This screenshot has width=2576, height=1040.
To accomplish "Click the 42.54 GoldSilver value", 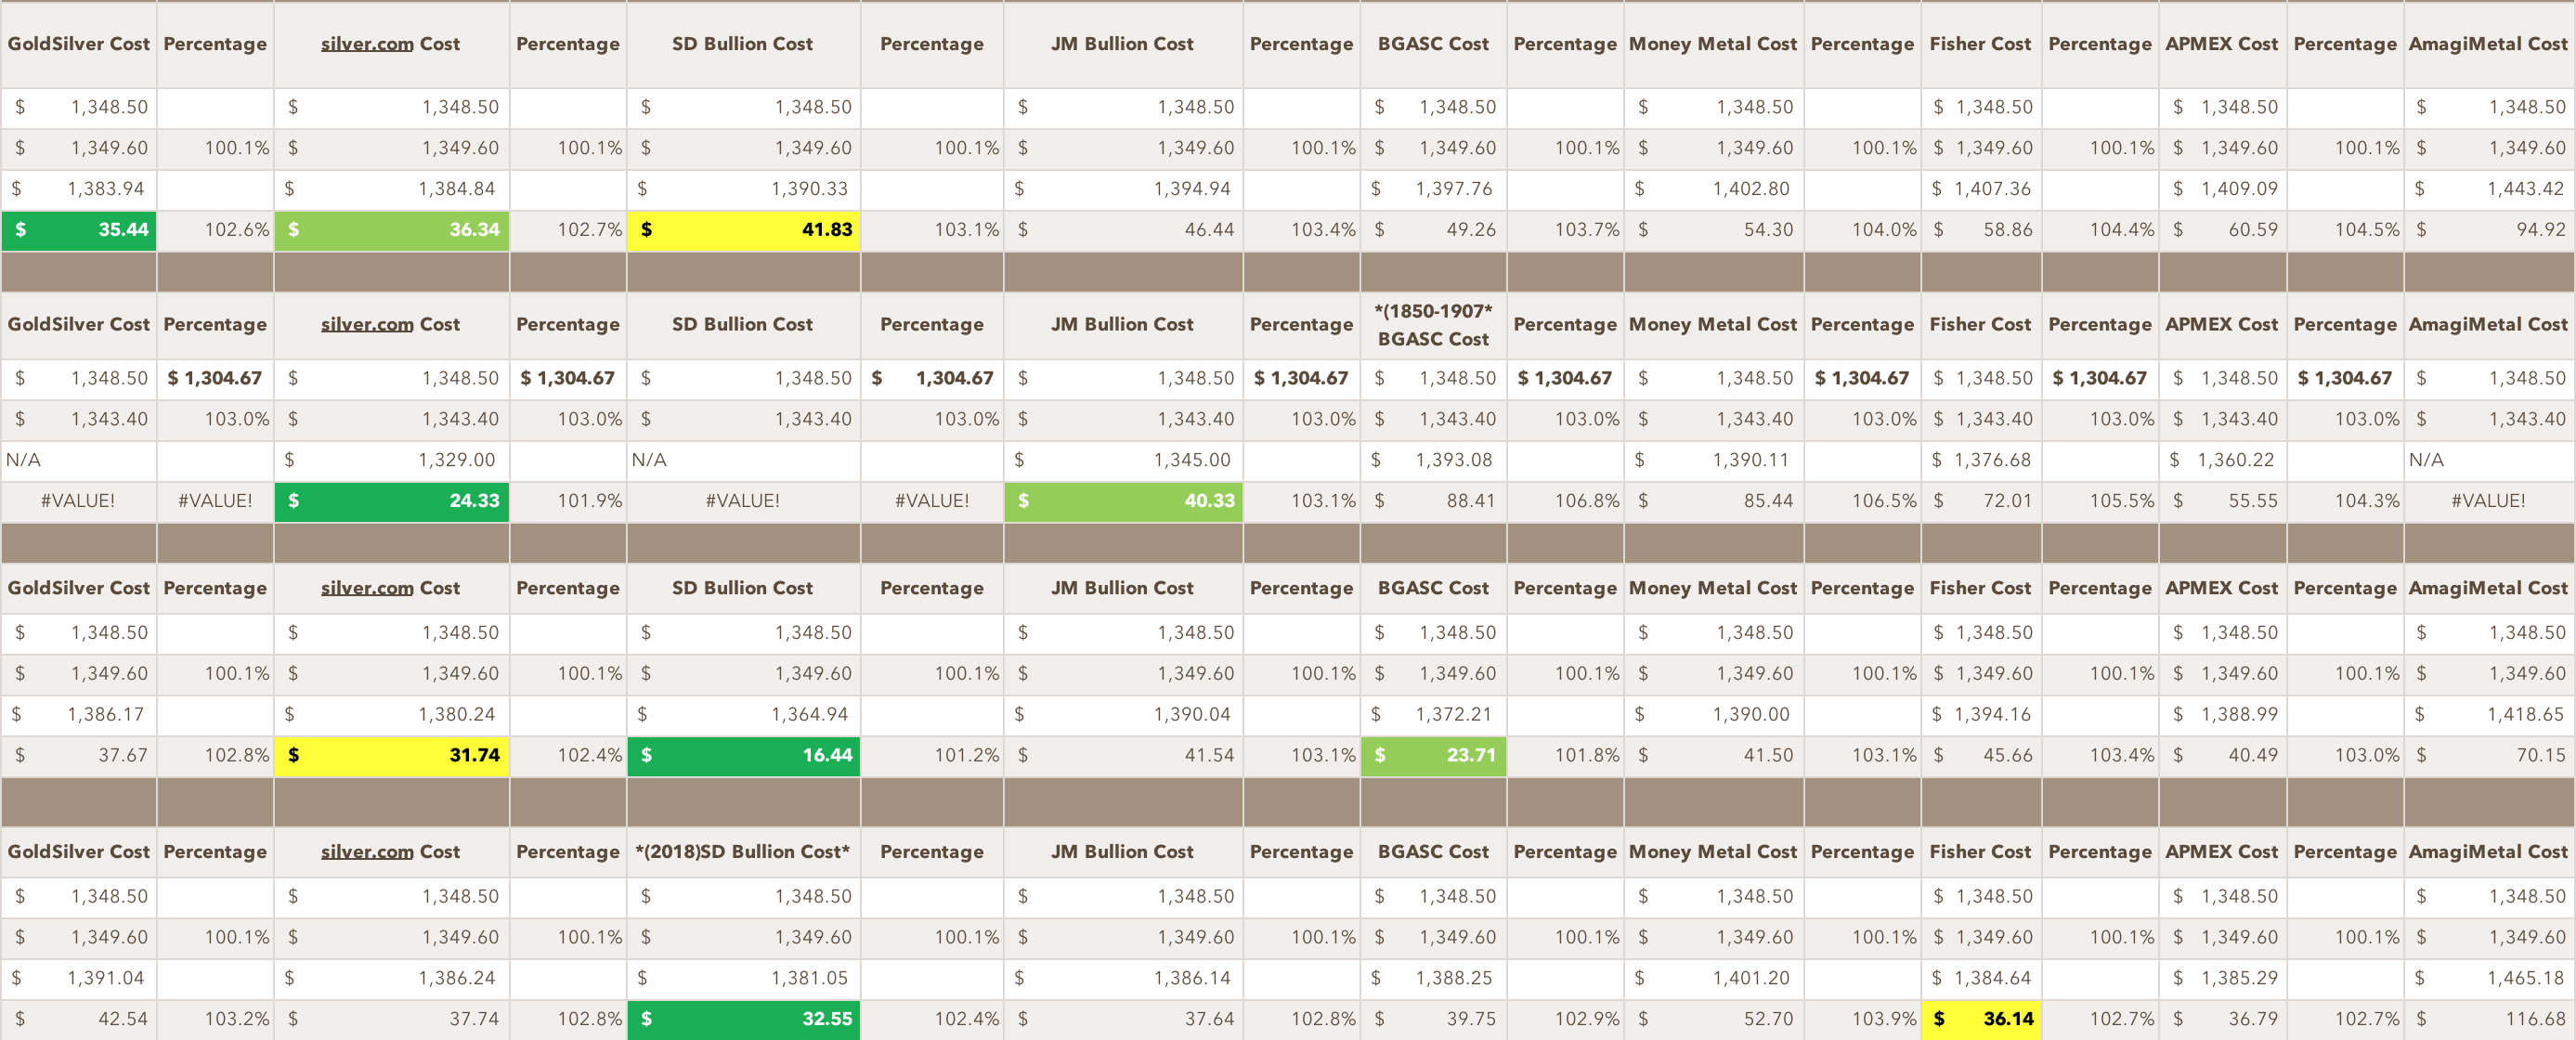I will coord(79,1019).
